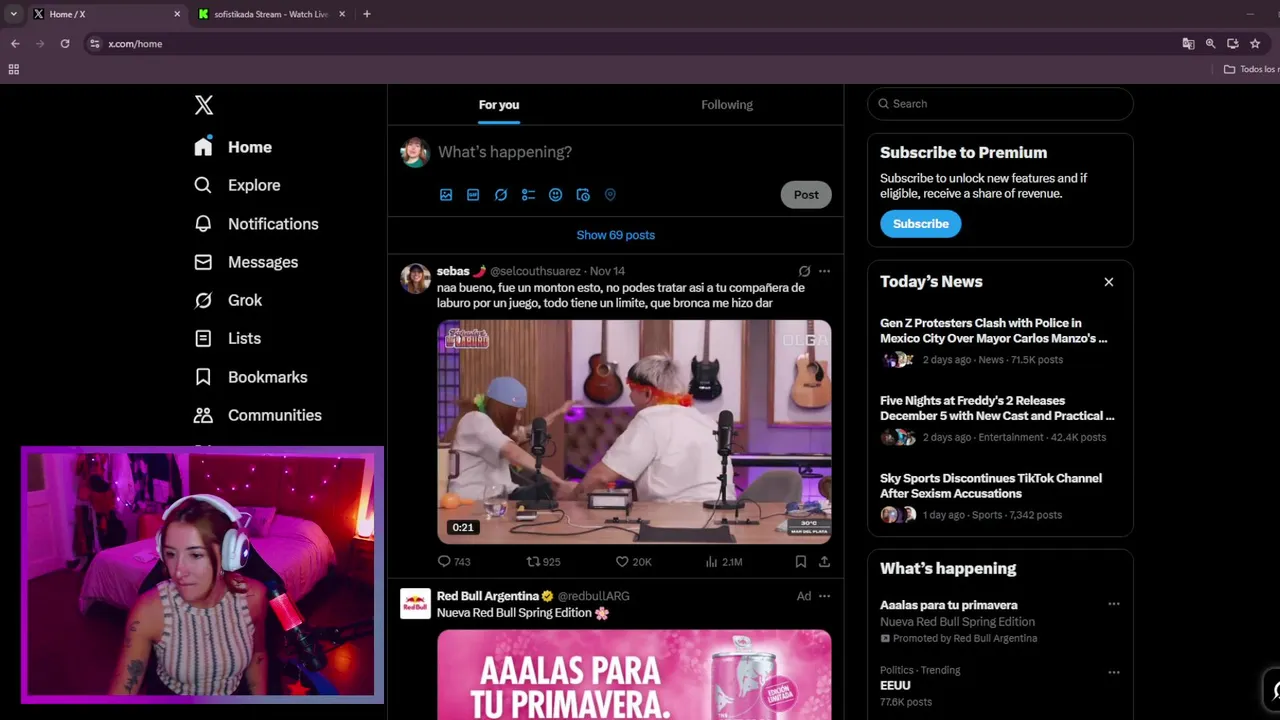Add a GIF to the post
The height and width of the screenshot is (720, 1280).
(x=473, y=195)
